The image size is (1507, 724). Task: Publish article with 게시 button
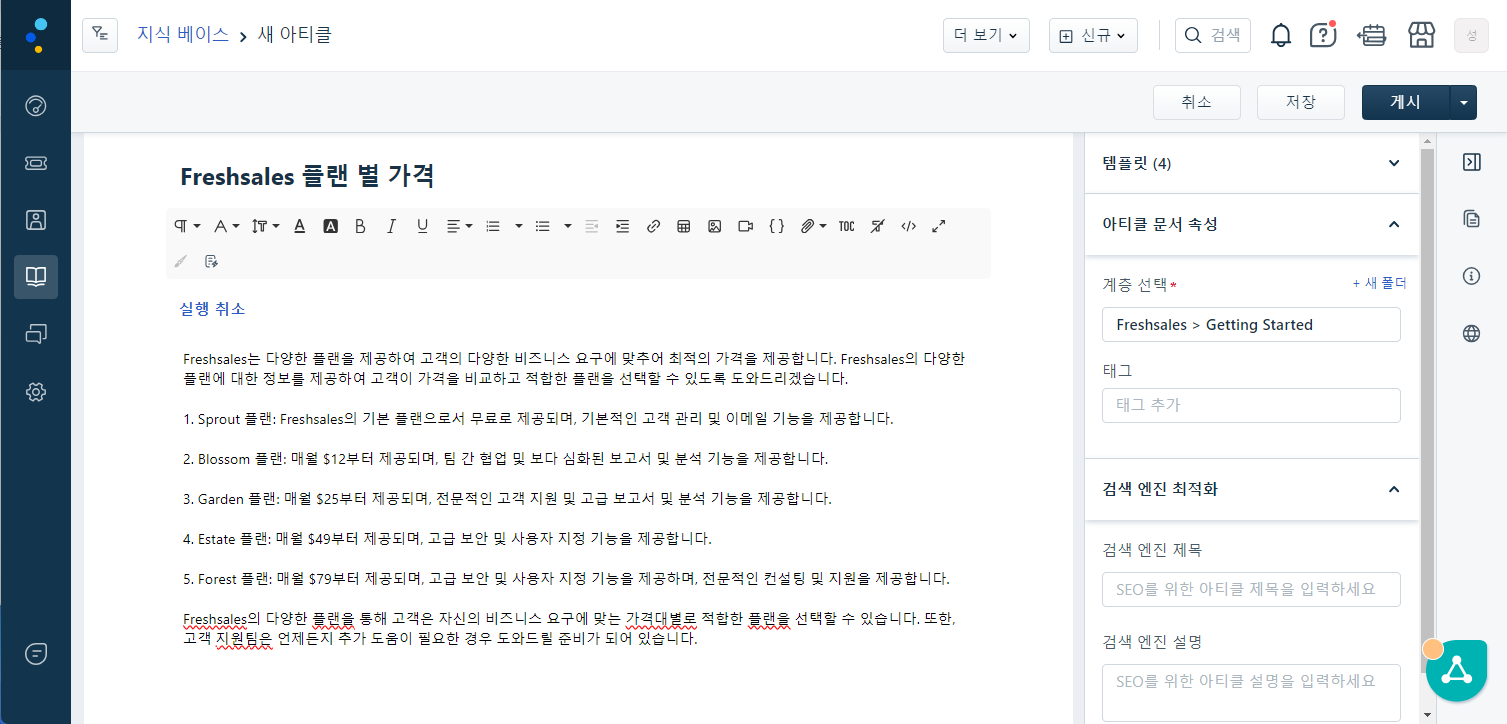coord(1406,102)
